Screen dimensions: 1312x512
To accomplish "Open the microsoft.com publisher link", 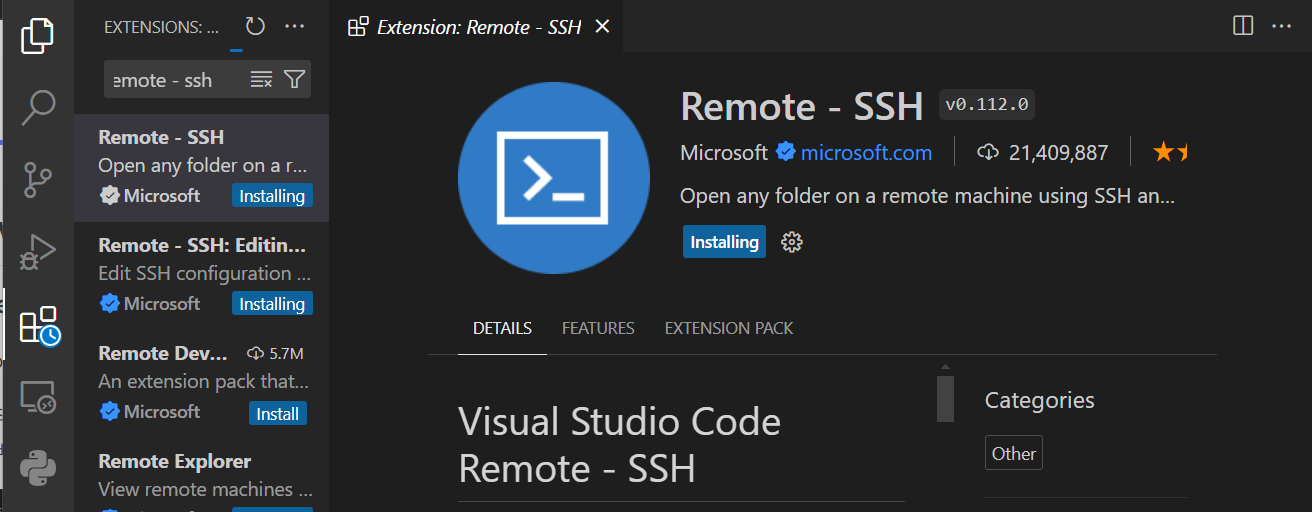I will pos(866,153).
